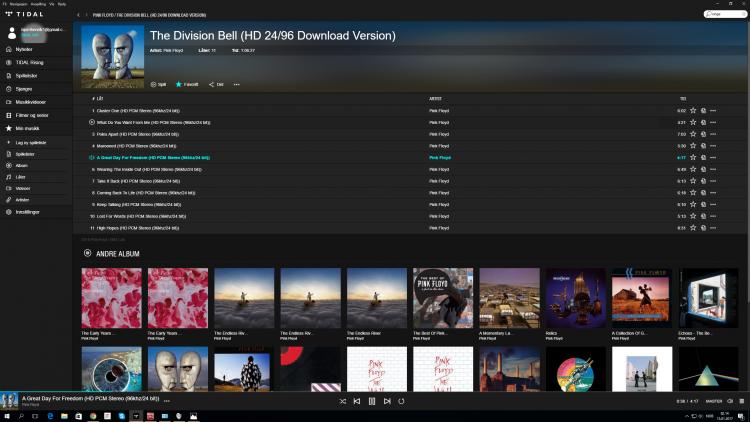Favorite the Cluster One track star
The image size is (750, 422).
[x=693, y=110]
